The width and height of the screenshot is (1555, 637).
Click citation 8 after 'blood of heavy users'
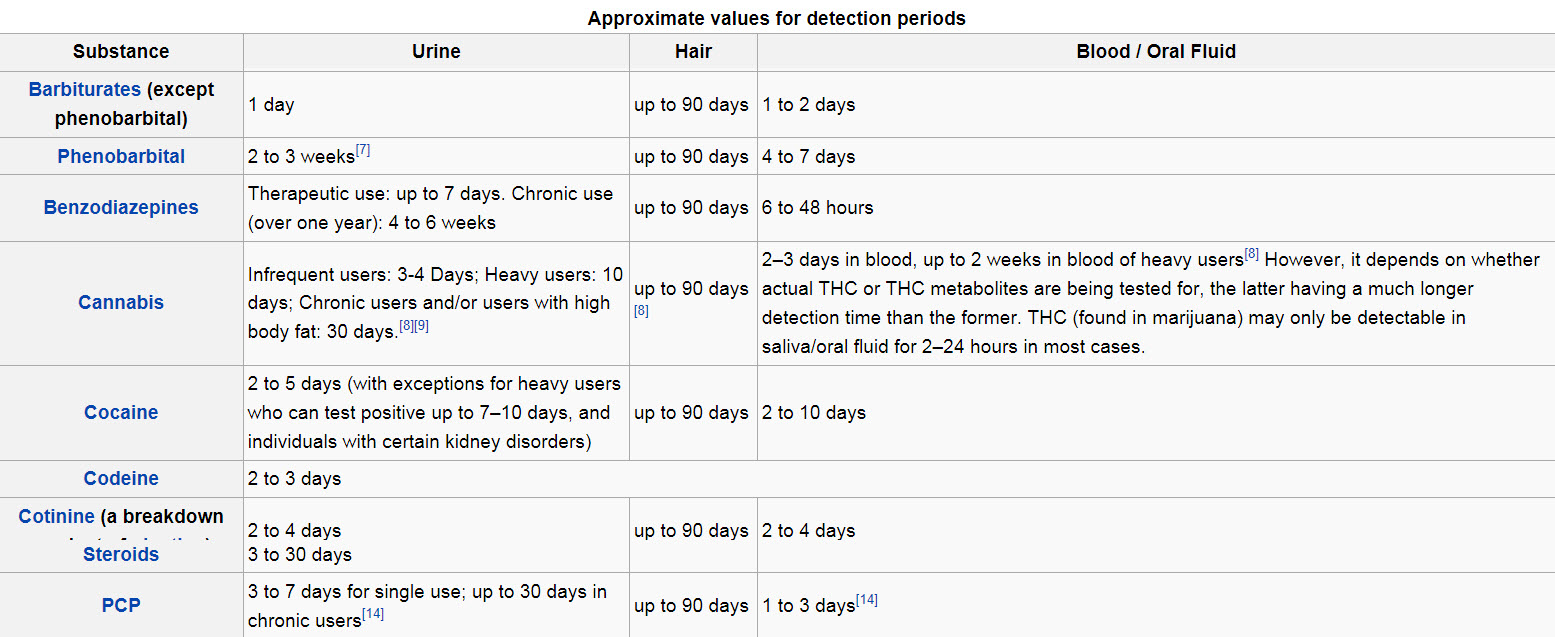pos(1251,254)
